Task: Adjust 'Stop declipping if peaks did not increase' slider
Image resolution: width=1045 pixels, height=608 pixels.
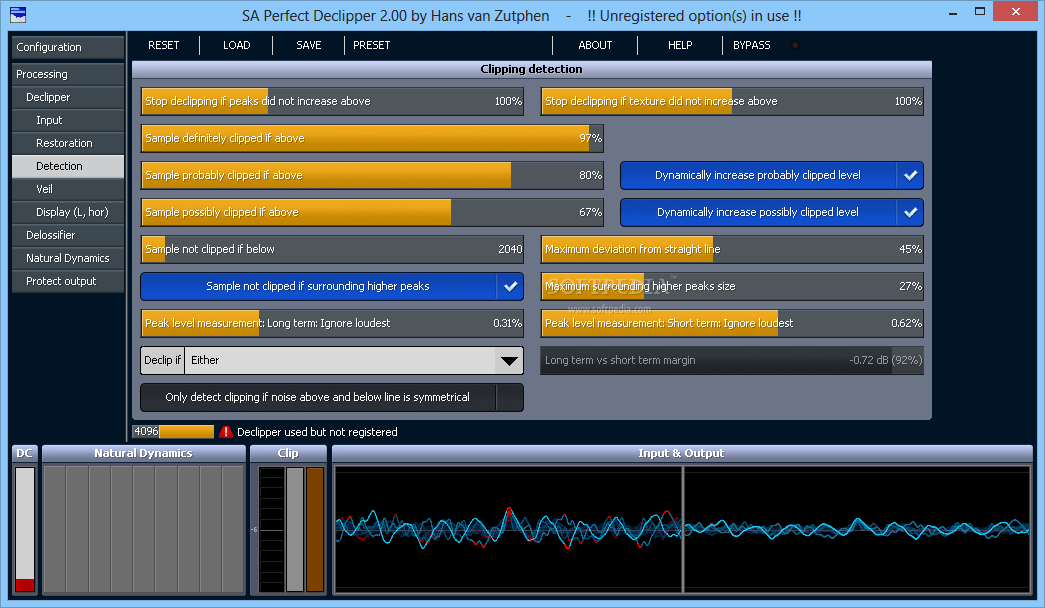Action: click(x=332, y=101)
